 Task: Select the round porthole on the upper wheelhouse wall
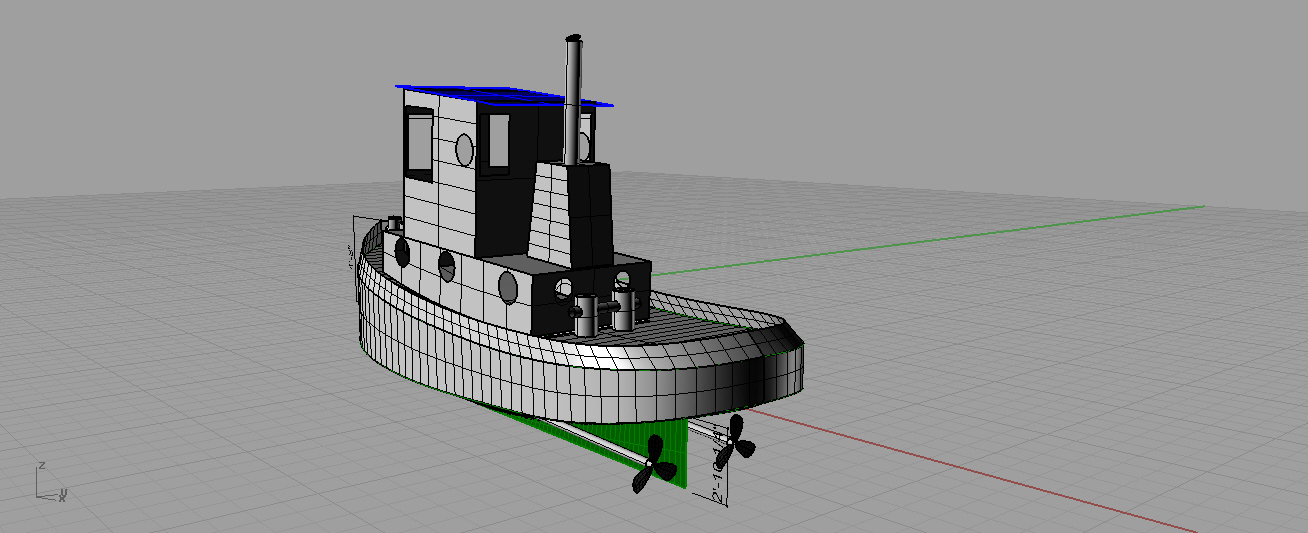[464, 149]
